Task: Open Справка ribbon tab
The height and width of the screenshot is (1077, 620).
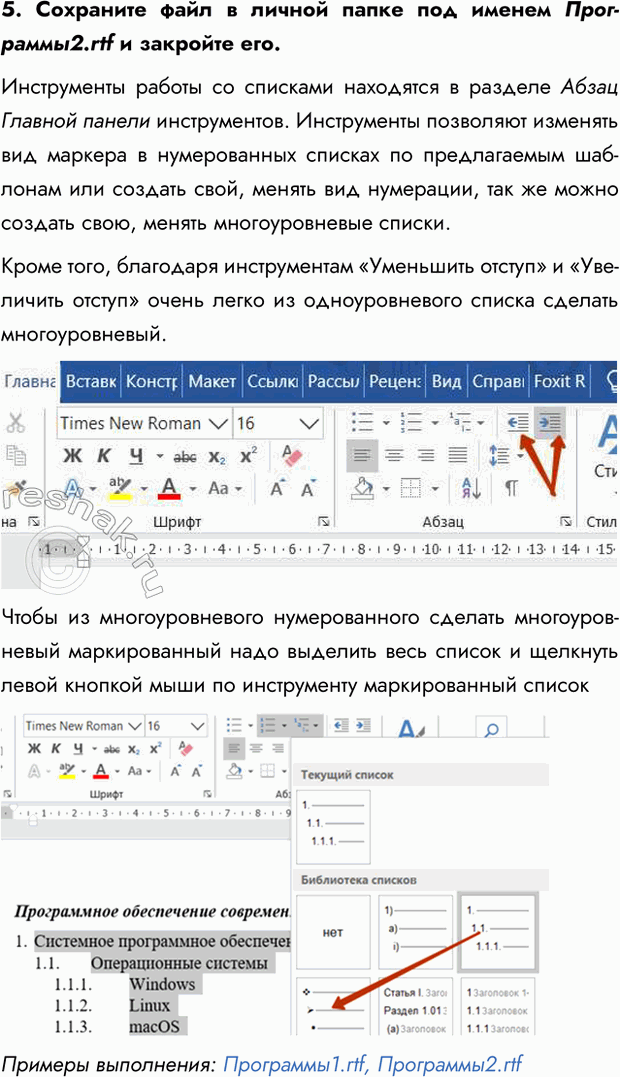Action: pyautogui.click(x=498, y=381)
